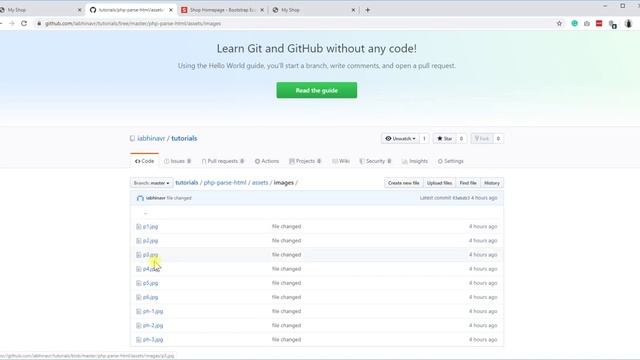The image size is (640, 360).
Task: Click iabhinavr avatar in commit bar
Action: coord(140,198)
